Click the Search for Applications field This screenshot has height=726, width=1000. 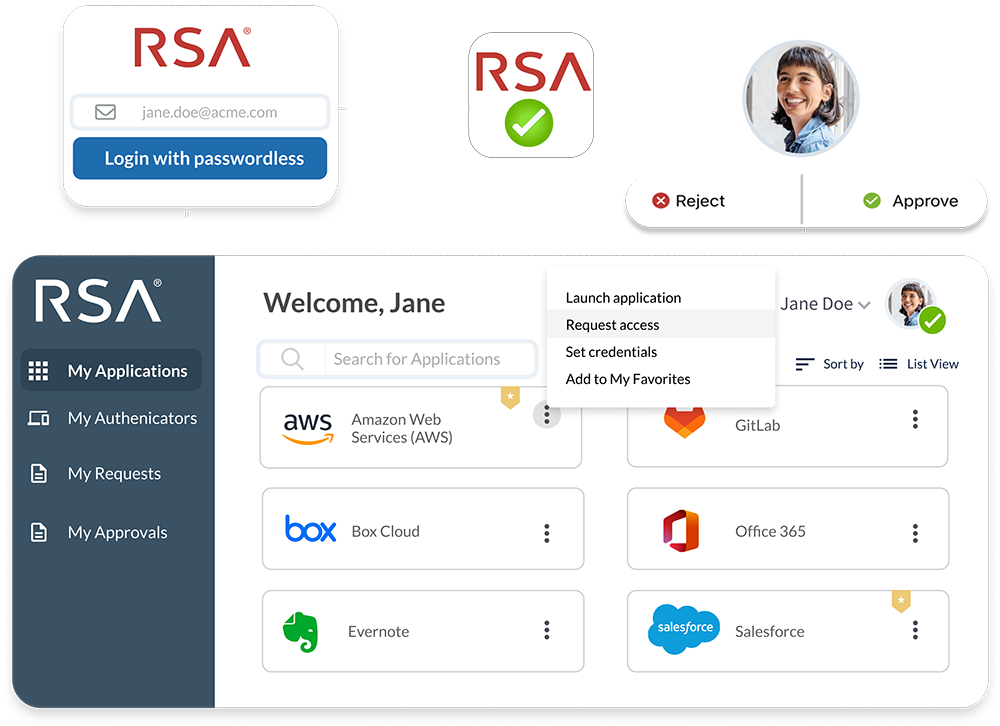click(x=398, y=359)
